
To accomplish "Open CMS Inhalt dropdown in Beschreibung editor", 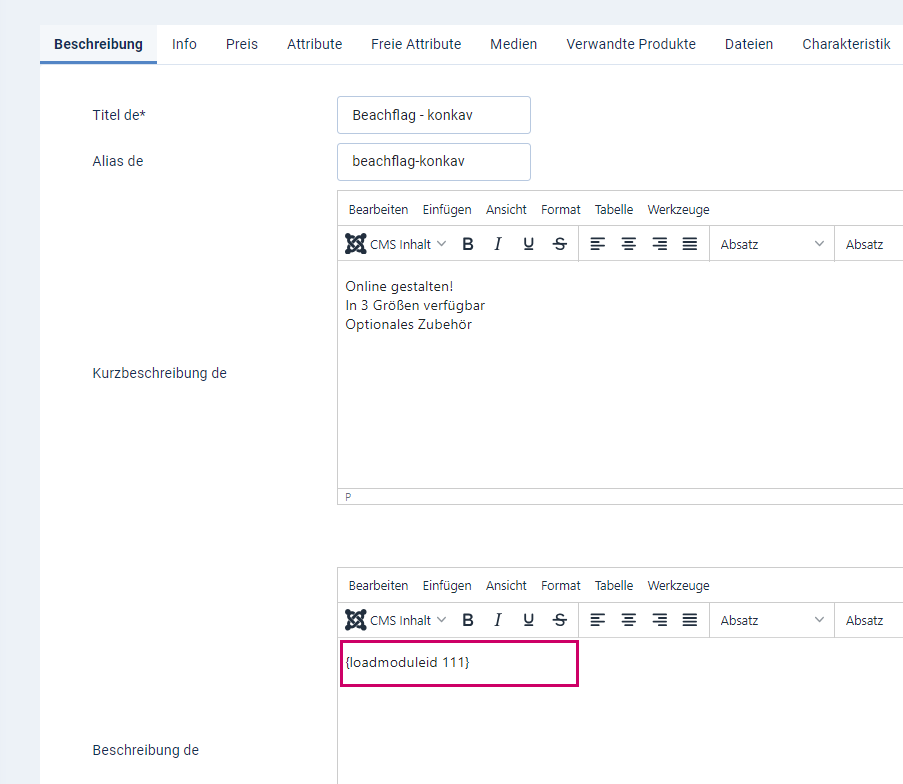I will click(x=396, y=620).
